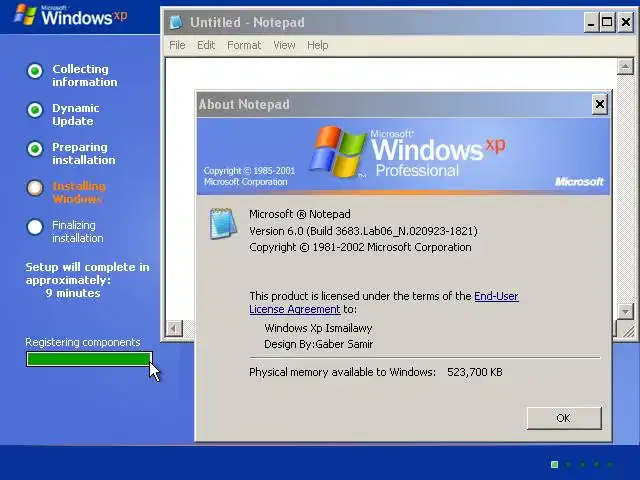Click the green Registering components progress bar

(x=89, y=359)
